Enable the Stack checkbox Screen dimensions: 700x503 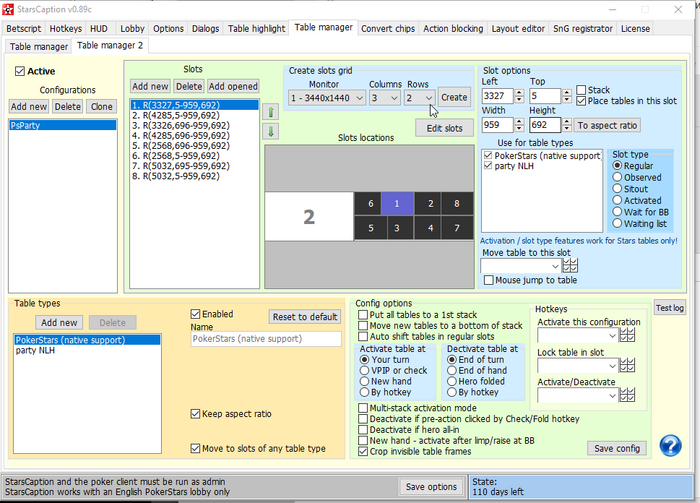pos(582,90)
